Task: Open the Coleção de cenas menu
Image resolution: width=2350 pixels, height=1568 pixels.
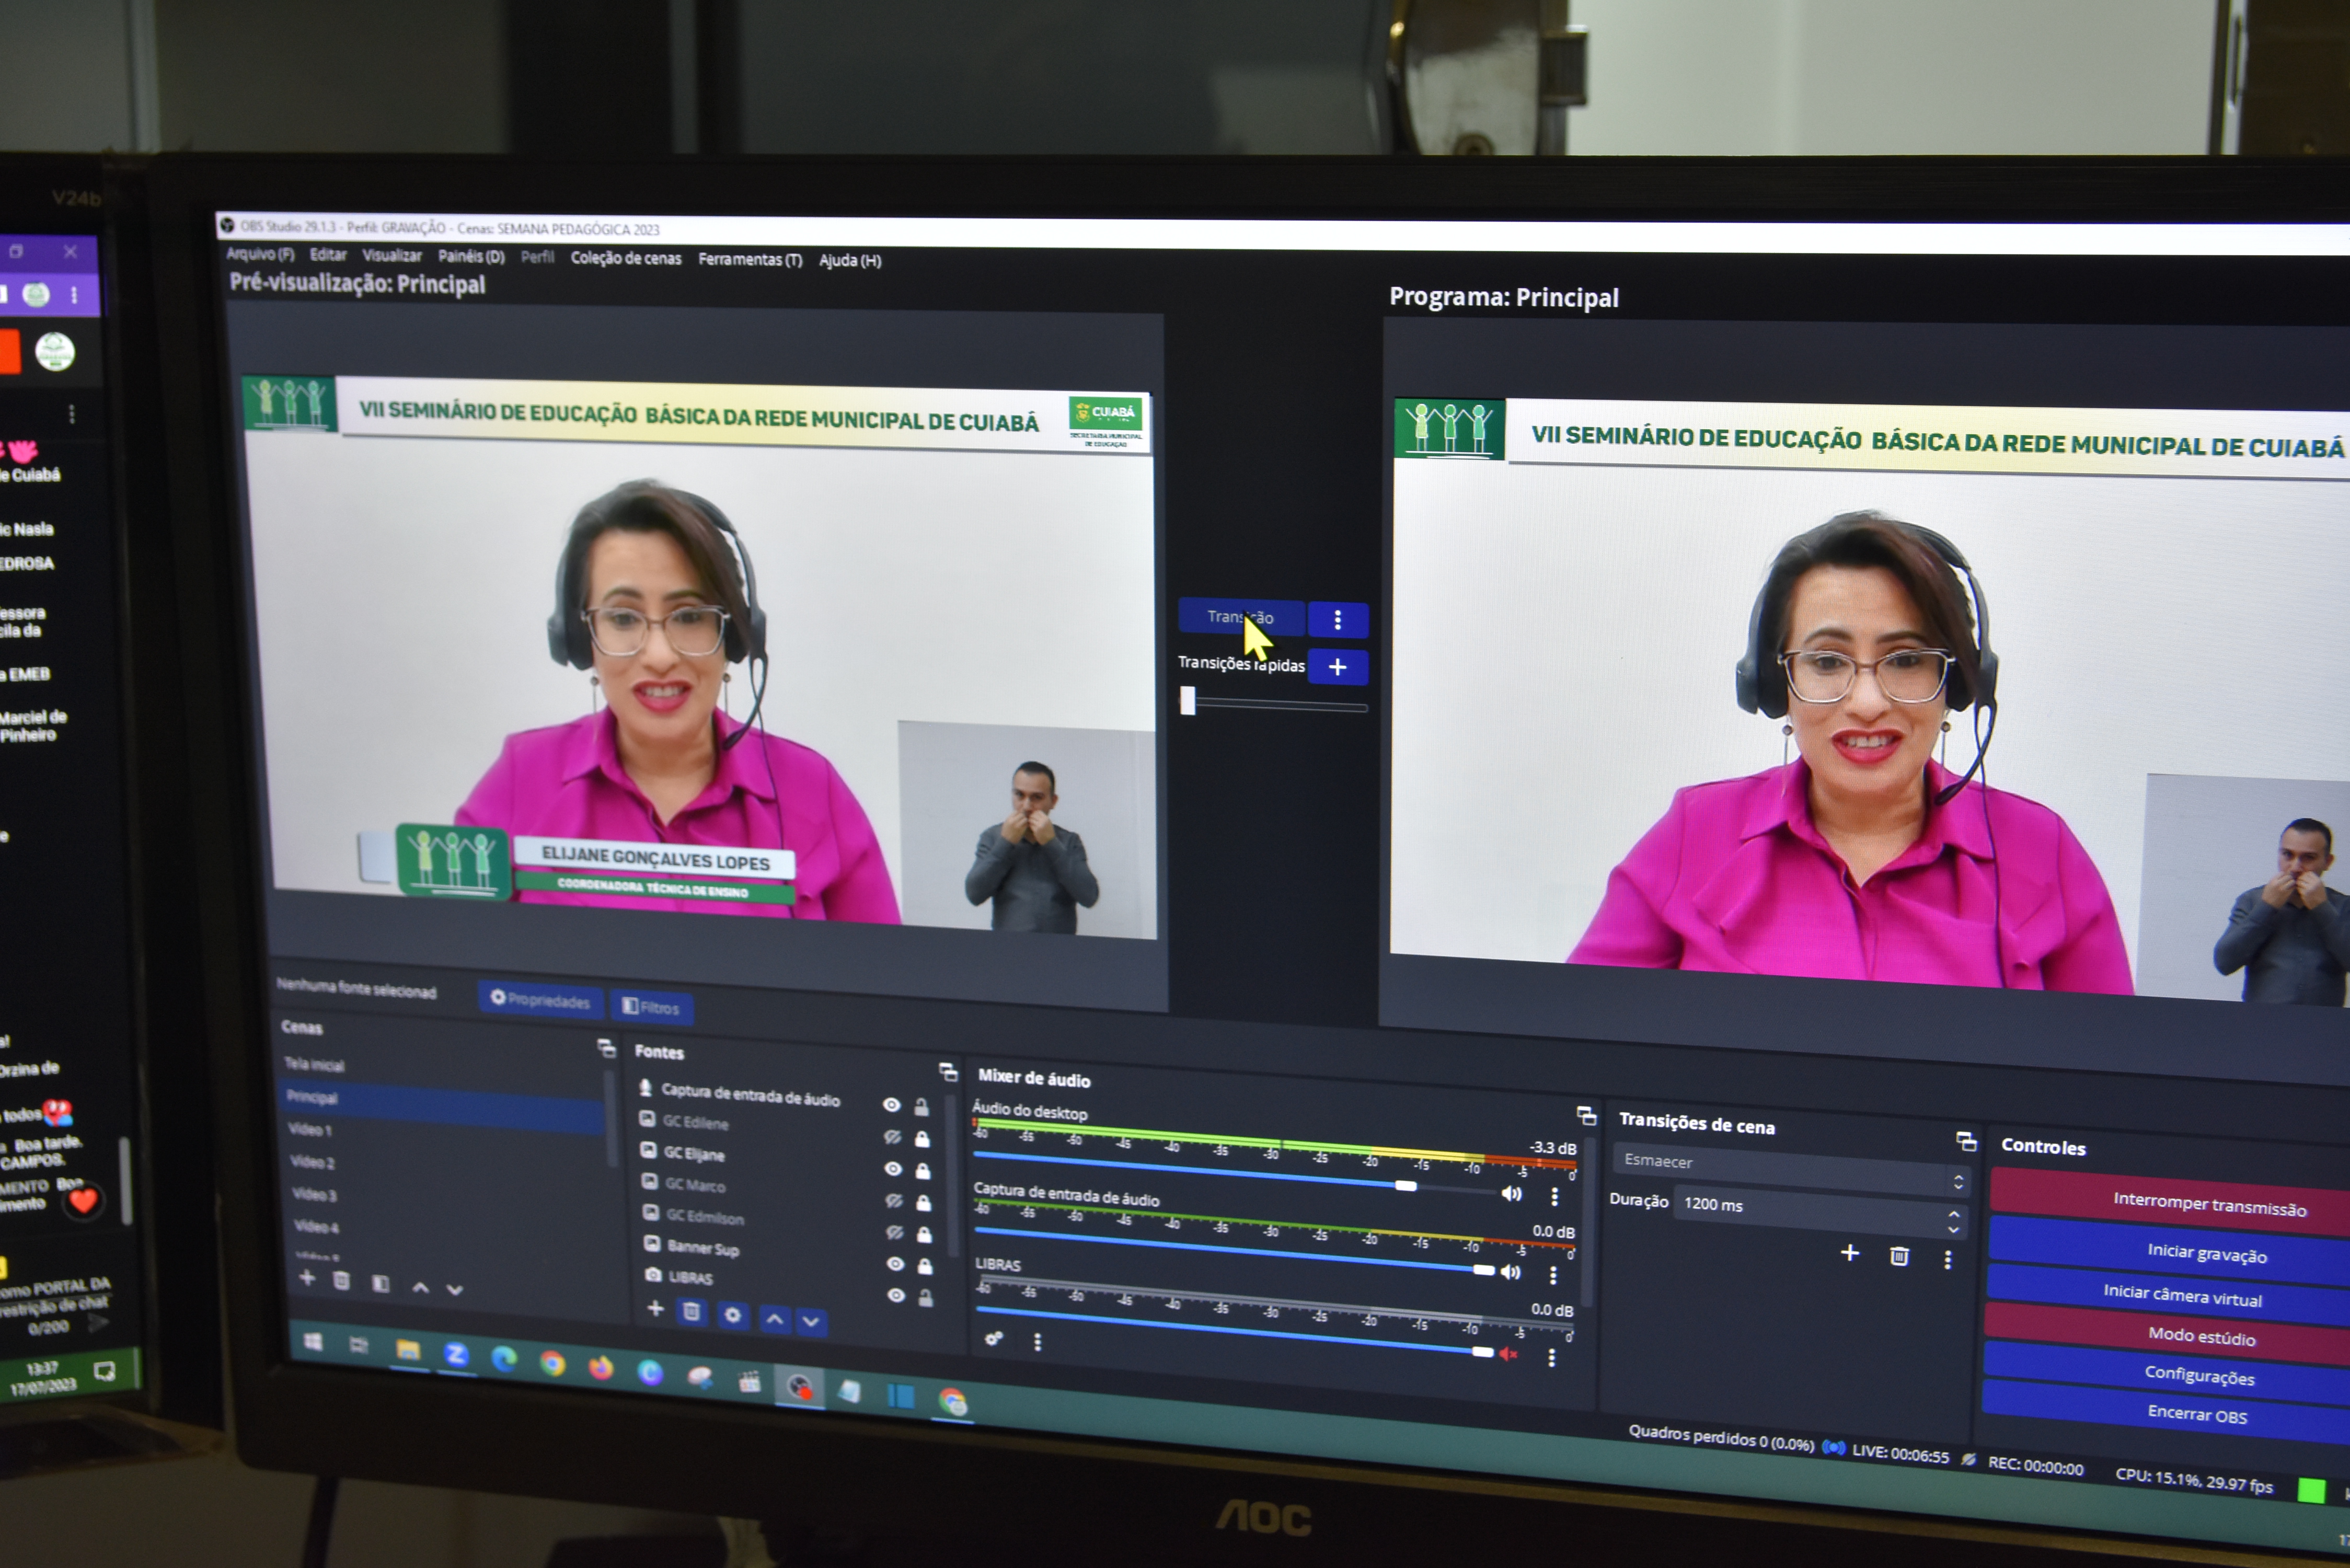Action: pyautogui.click(x=625, y=258)
